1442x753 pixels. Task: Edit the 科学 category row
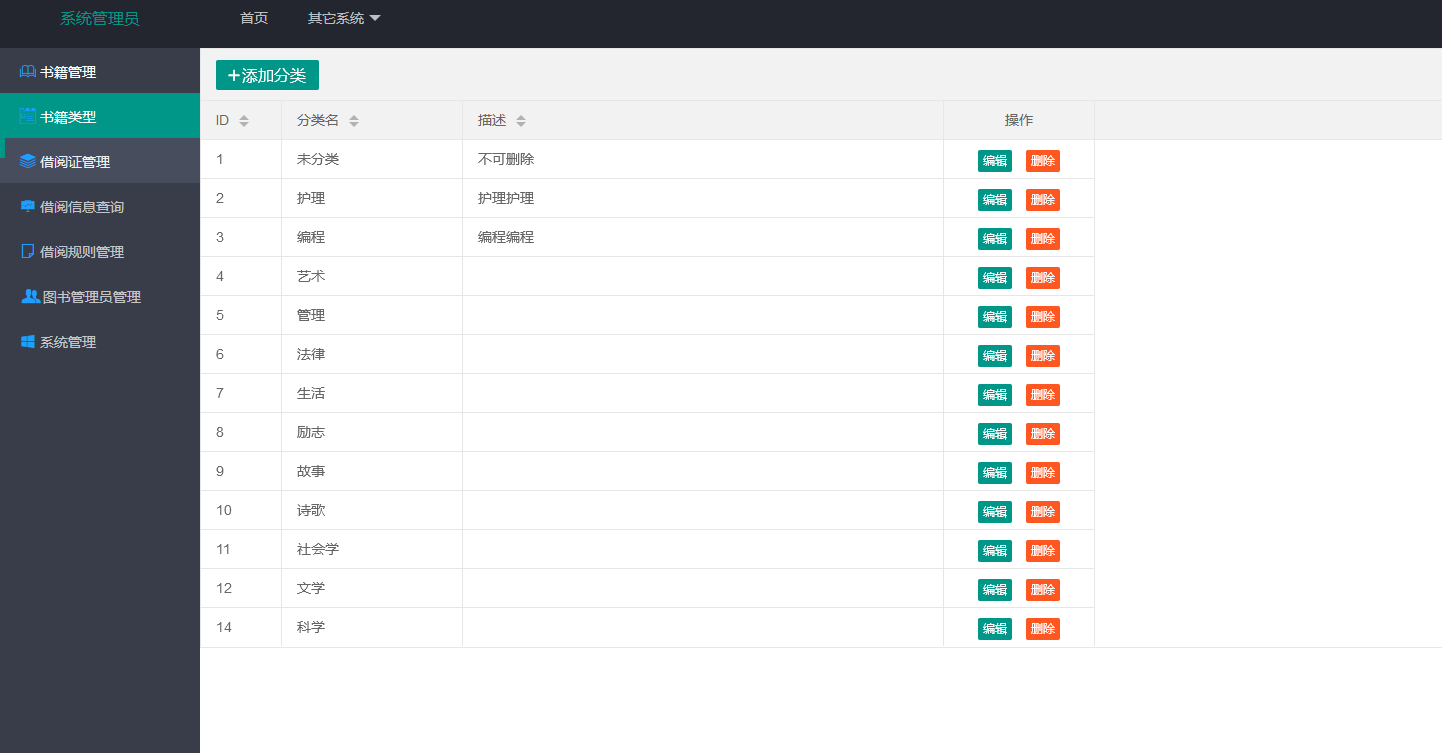[994, 628]
